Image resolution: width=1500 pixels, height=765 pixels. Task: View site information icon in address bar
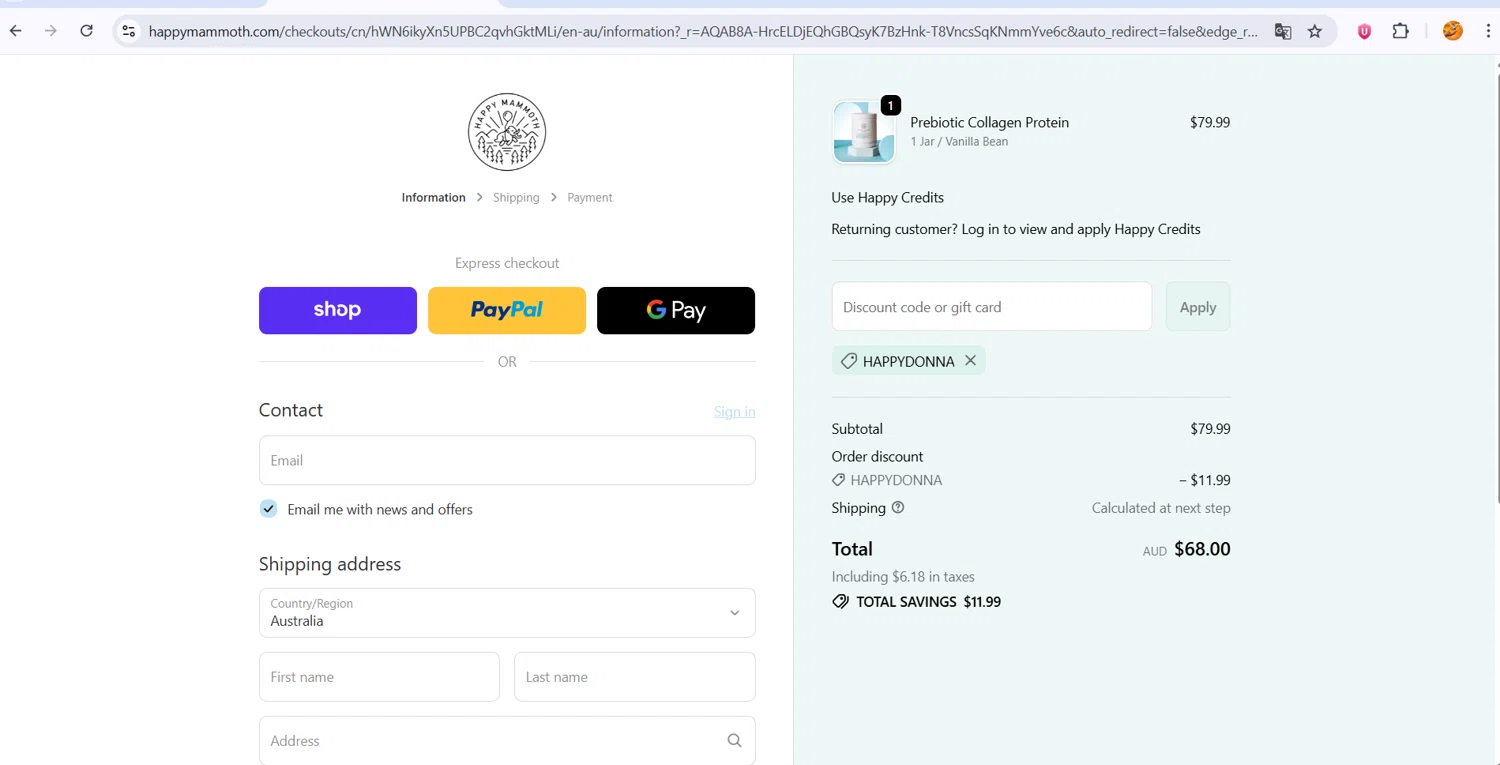(128, 31)
